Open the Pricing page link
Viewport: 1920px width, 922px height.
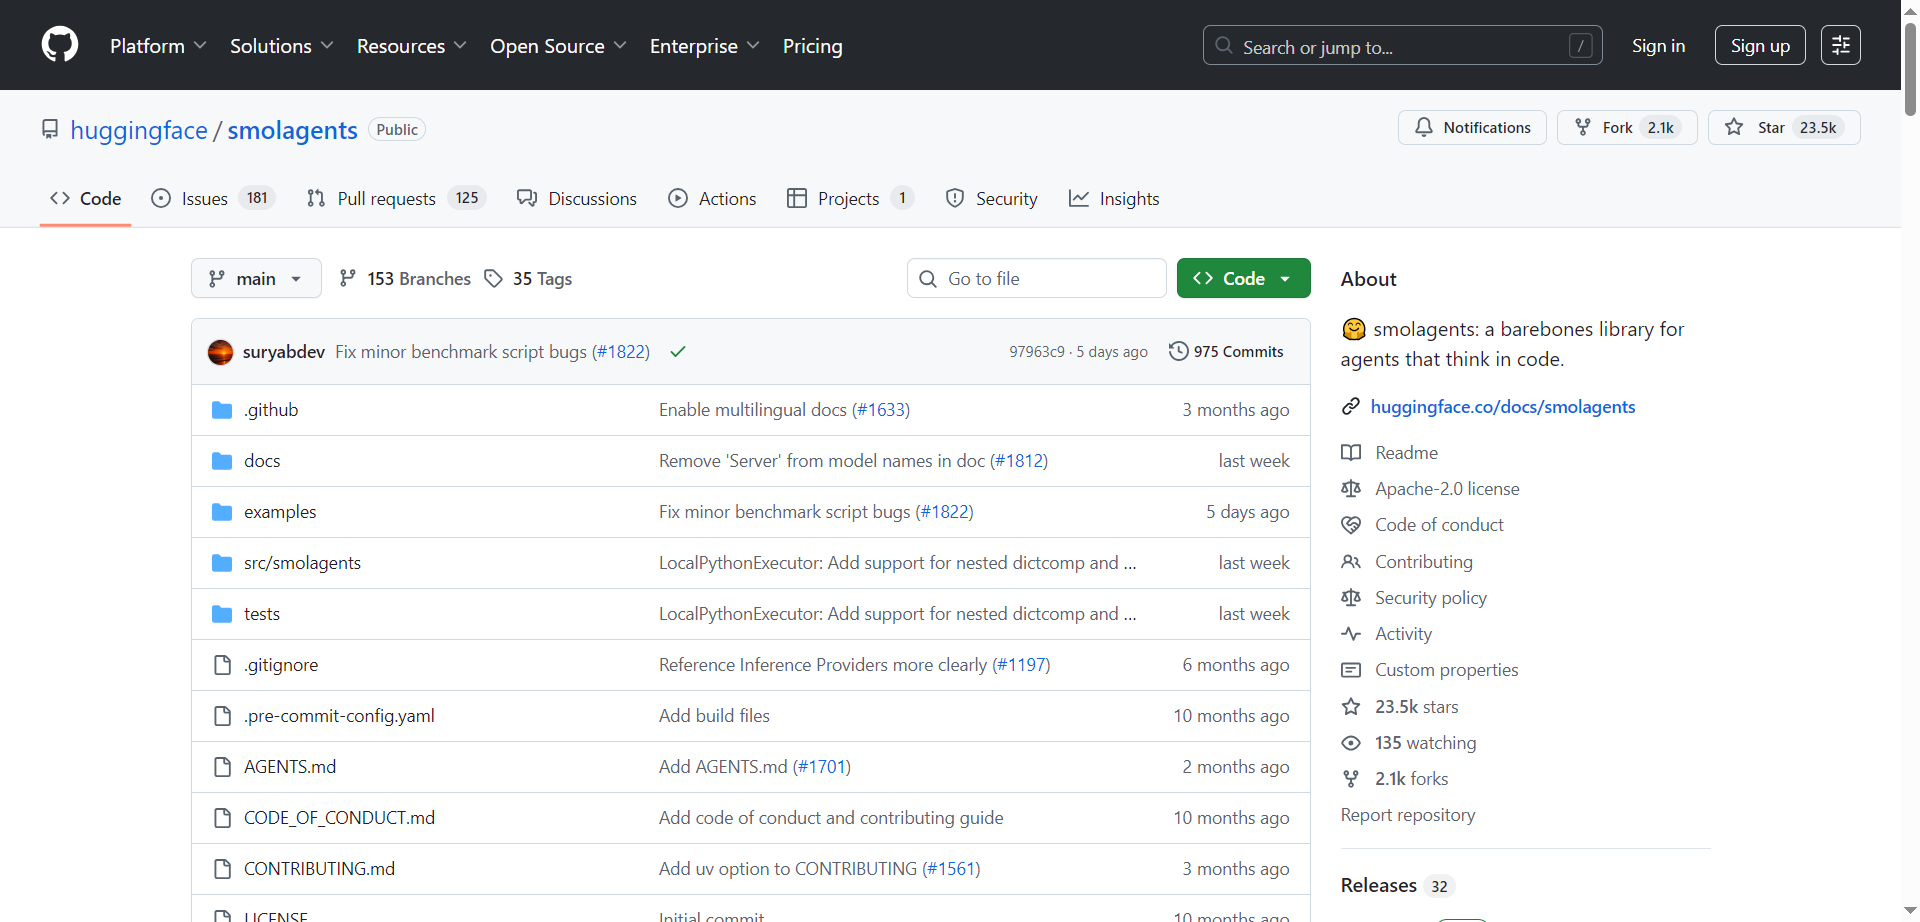[813, 46]
